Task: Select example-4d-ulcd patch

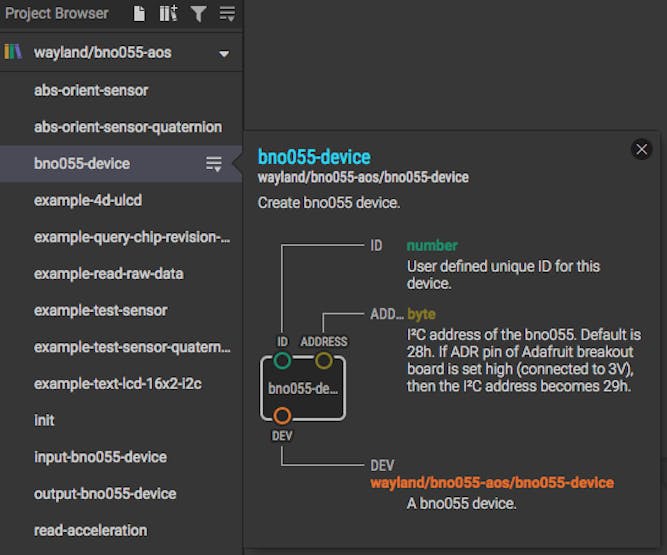Action: tap(121, 200)
